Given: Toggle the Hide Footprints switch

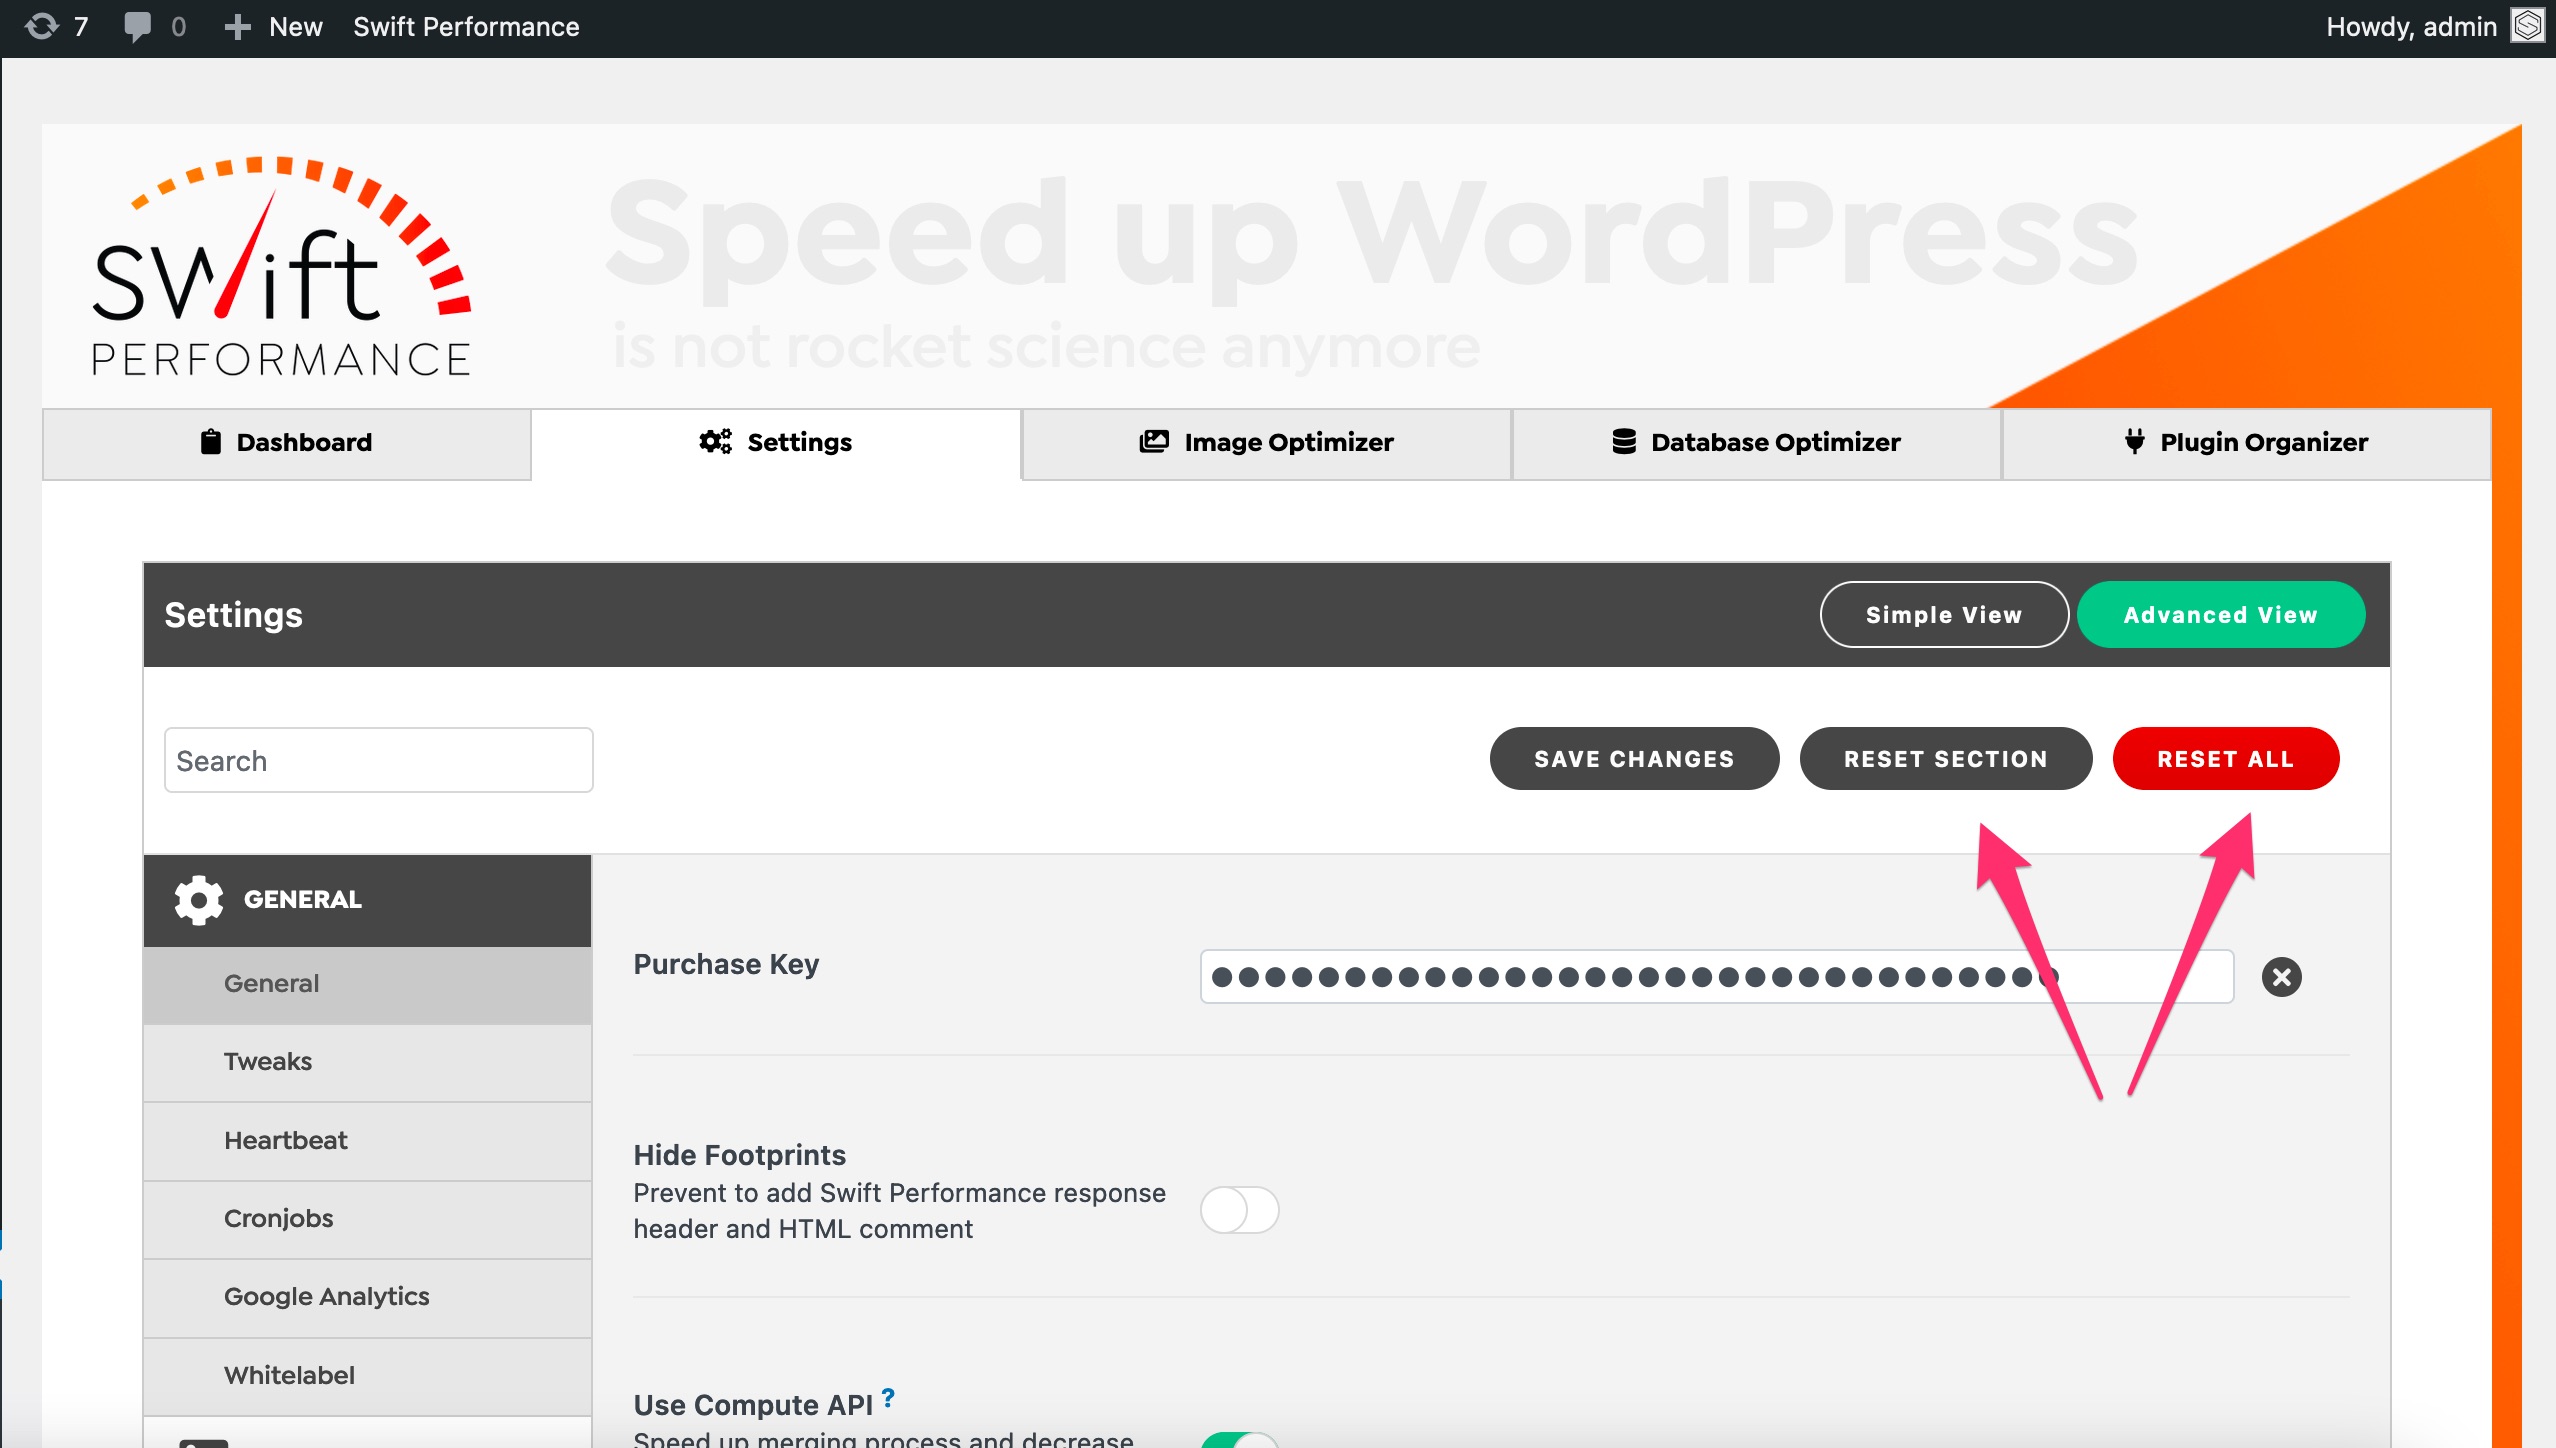Looking at the screenshot, I should click(1239, 1210).
